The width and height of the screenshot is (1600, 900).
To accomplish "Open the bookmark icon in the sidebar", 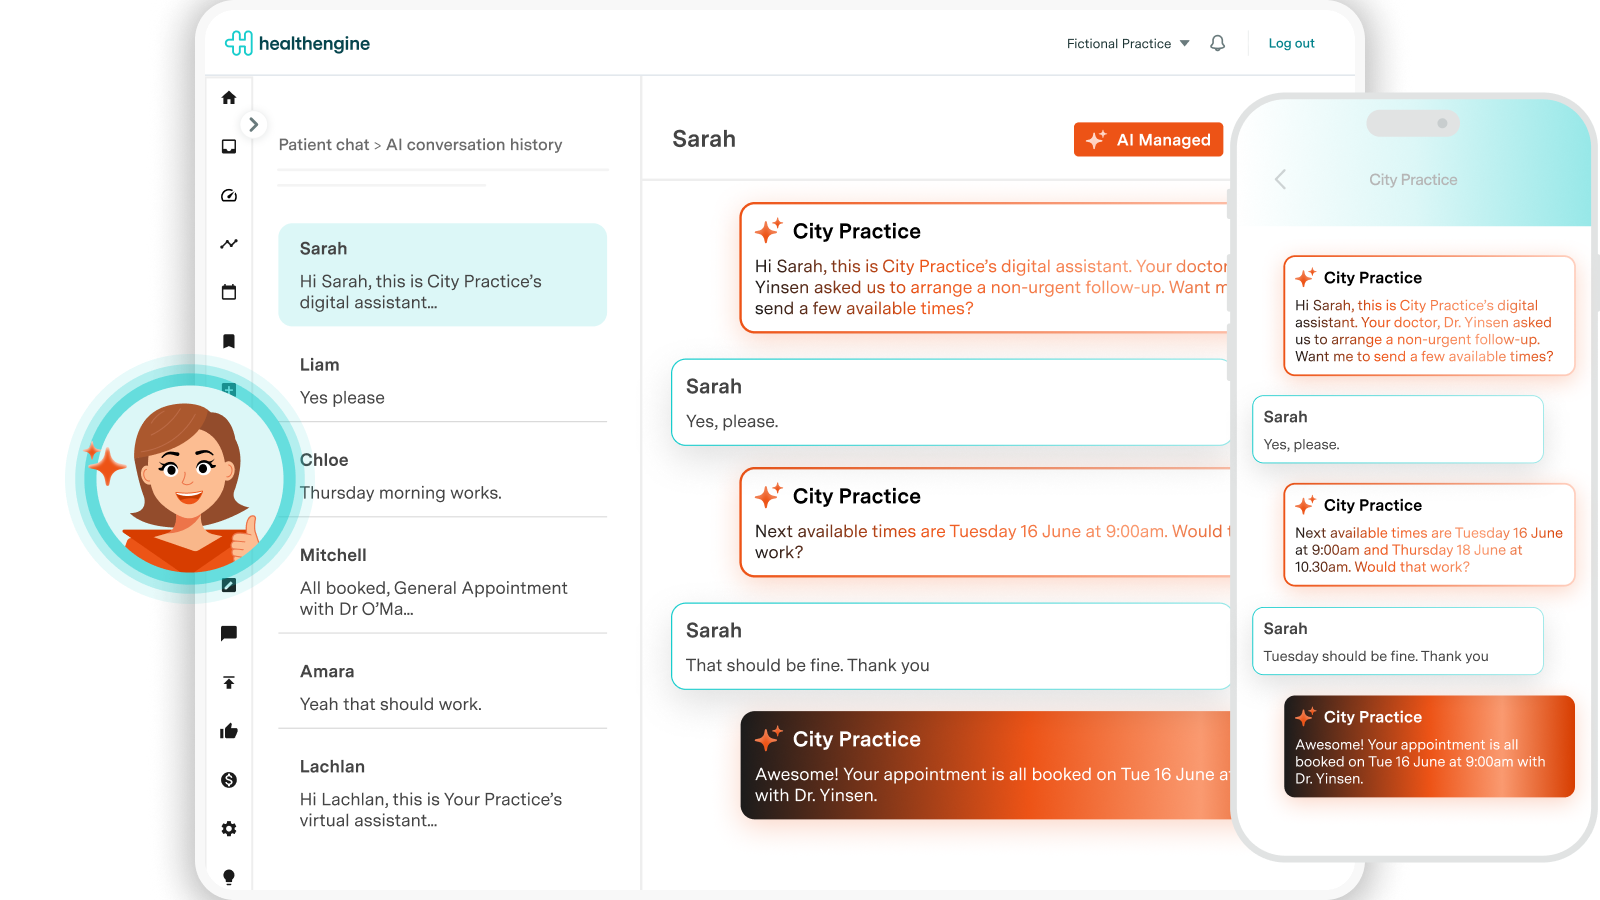I will 229,342.
